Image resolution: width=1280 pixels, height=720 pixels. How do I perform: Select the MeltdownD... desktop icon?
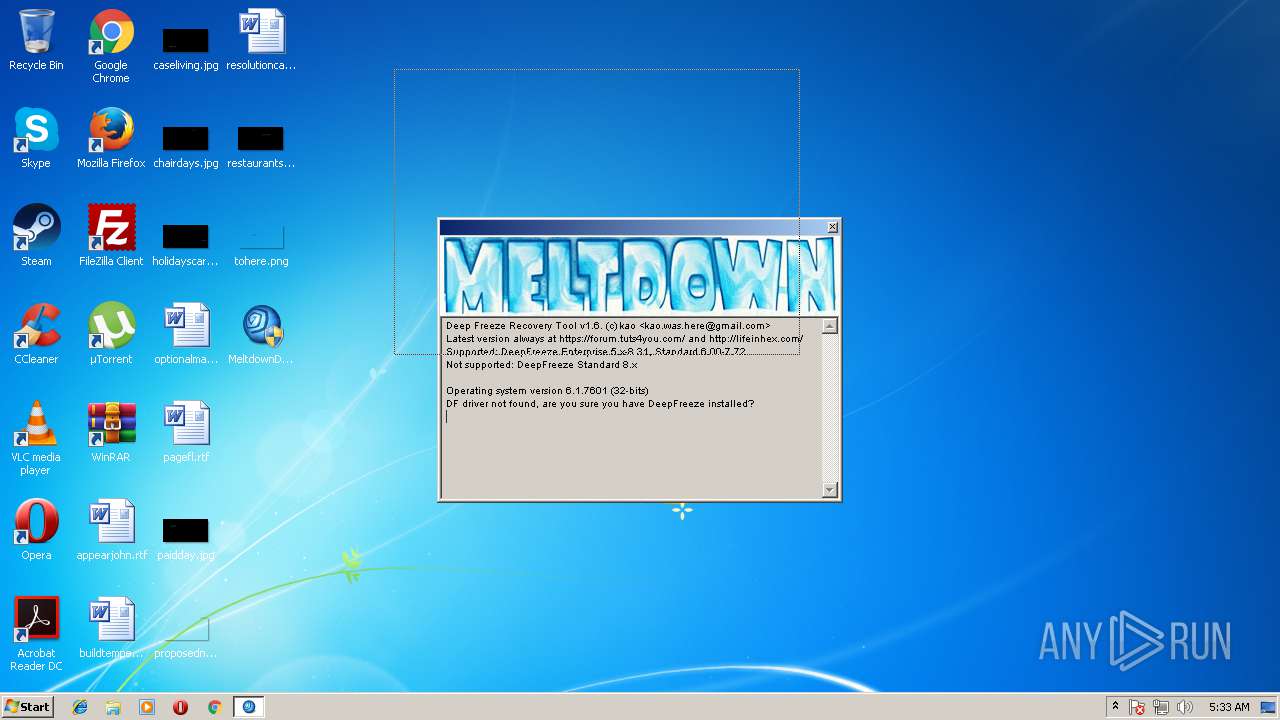coord(261,334)
